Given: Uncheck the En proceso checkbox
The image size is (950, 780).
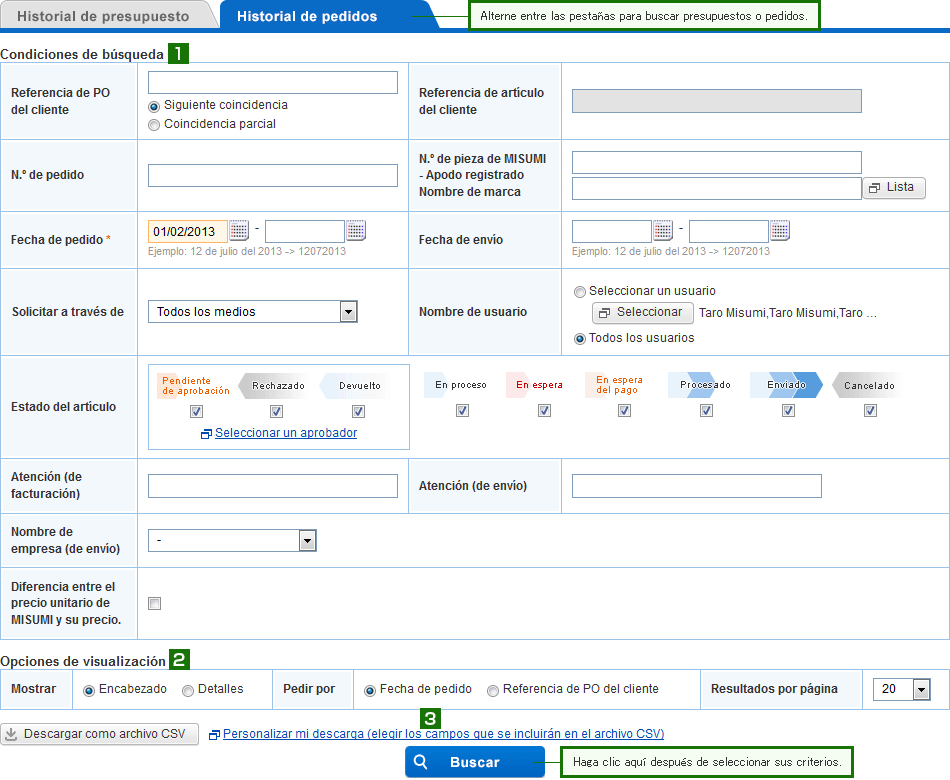Looking at the screenshot, I should pyautogui.click(x=462, y=410).
